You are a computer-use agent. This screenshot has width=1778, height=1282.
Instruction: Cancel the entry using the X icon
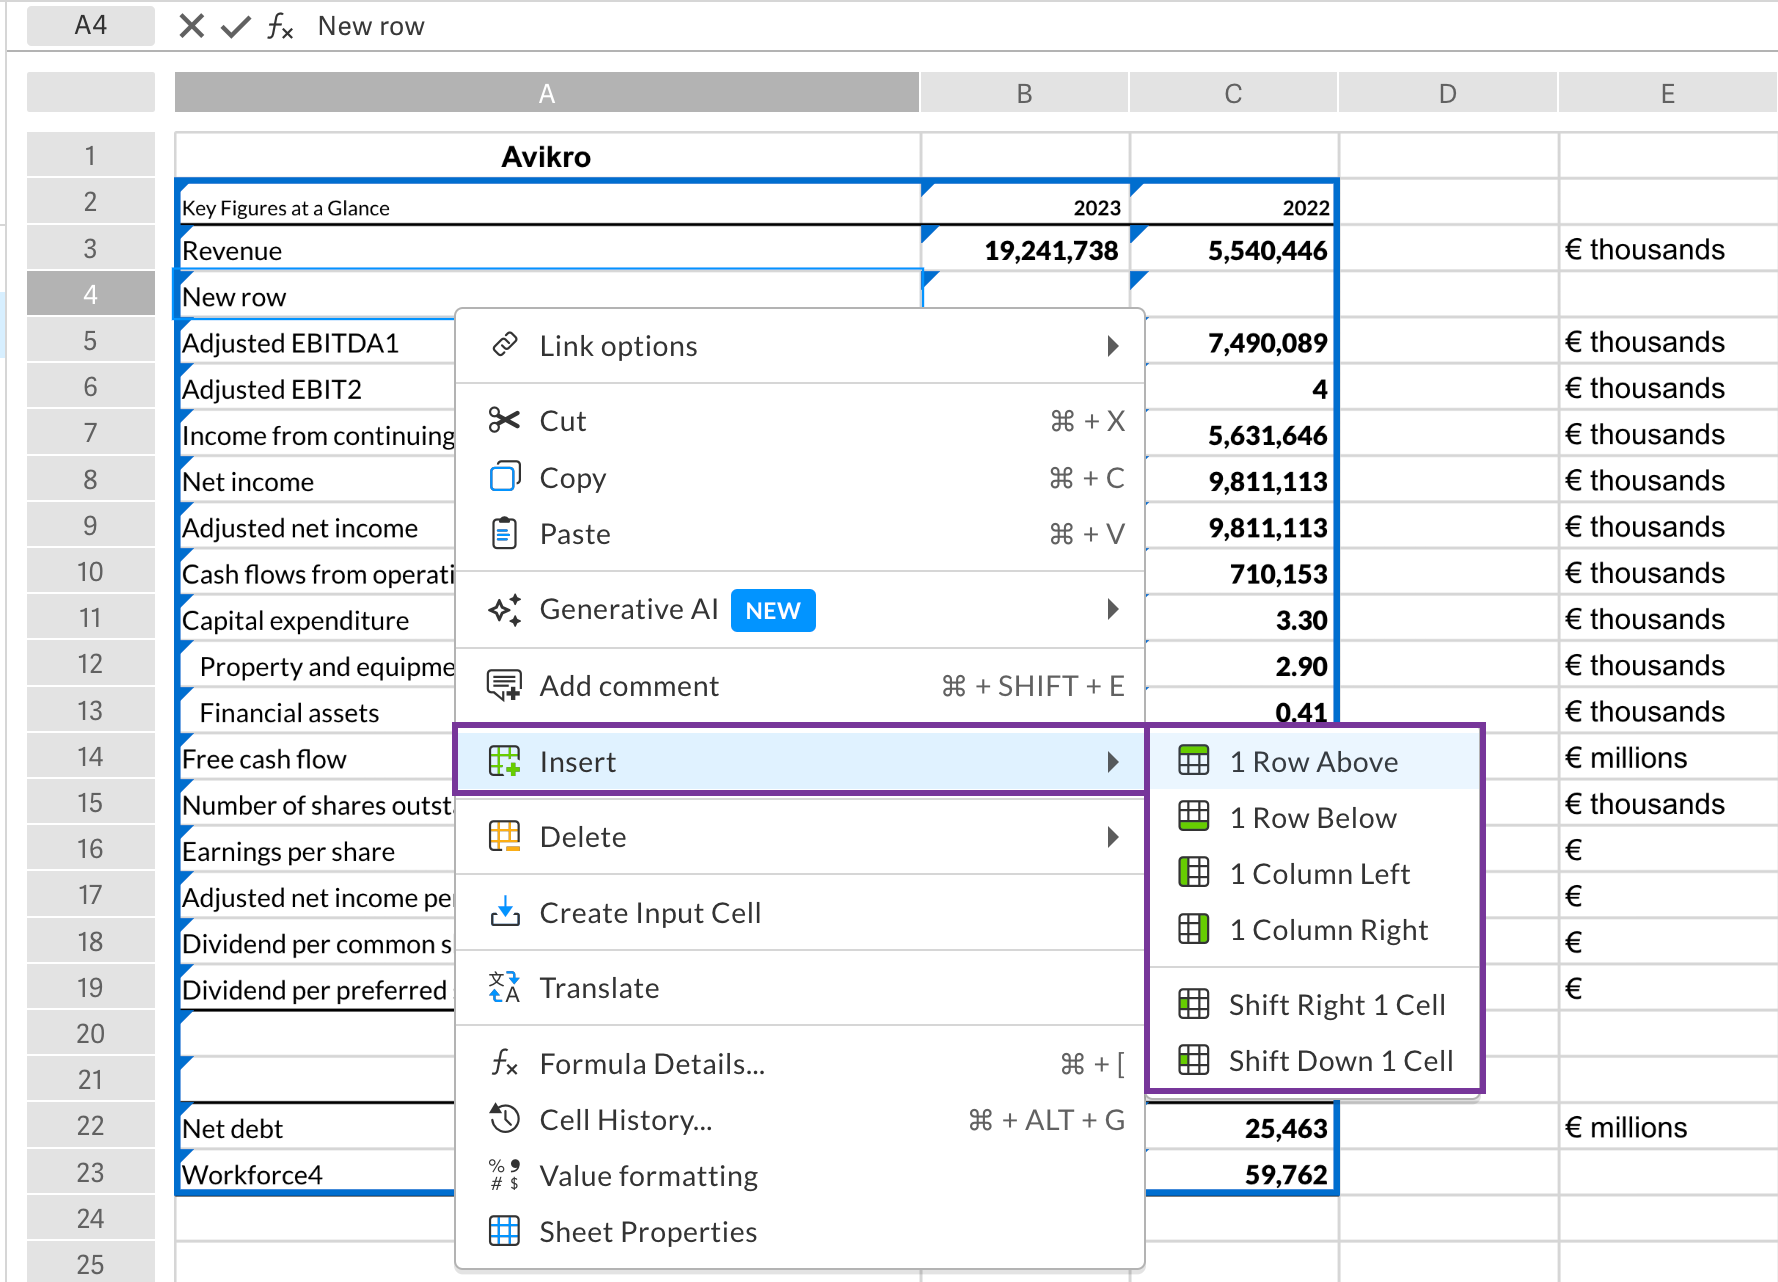190,26
